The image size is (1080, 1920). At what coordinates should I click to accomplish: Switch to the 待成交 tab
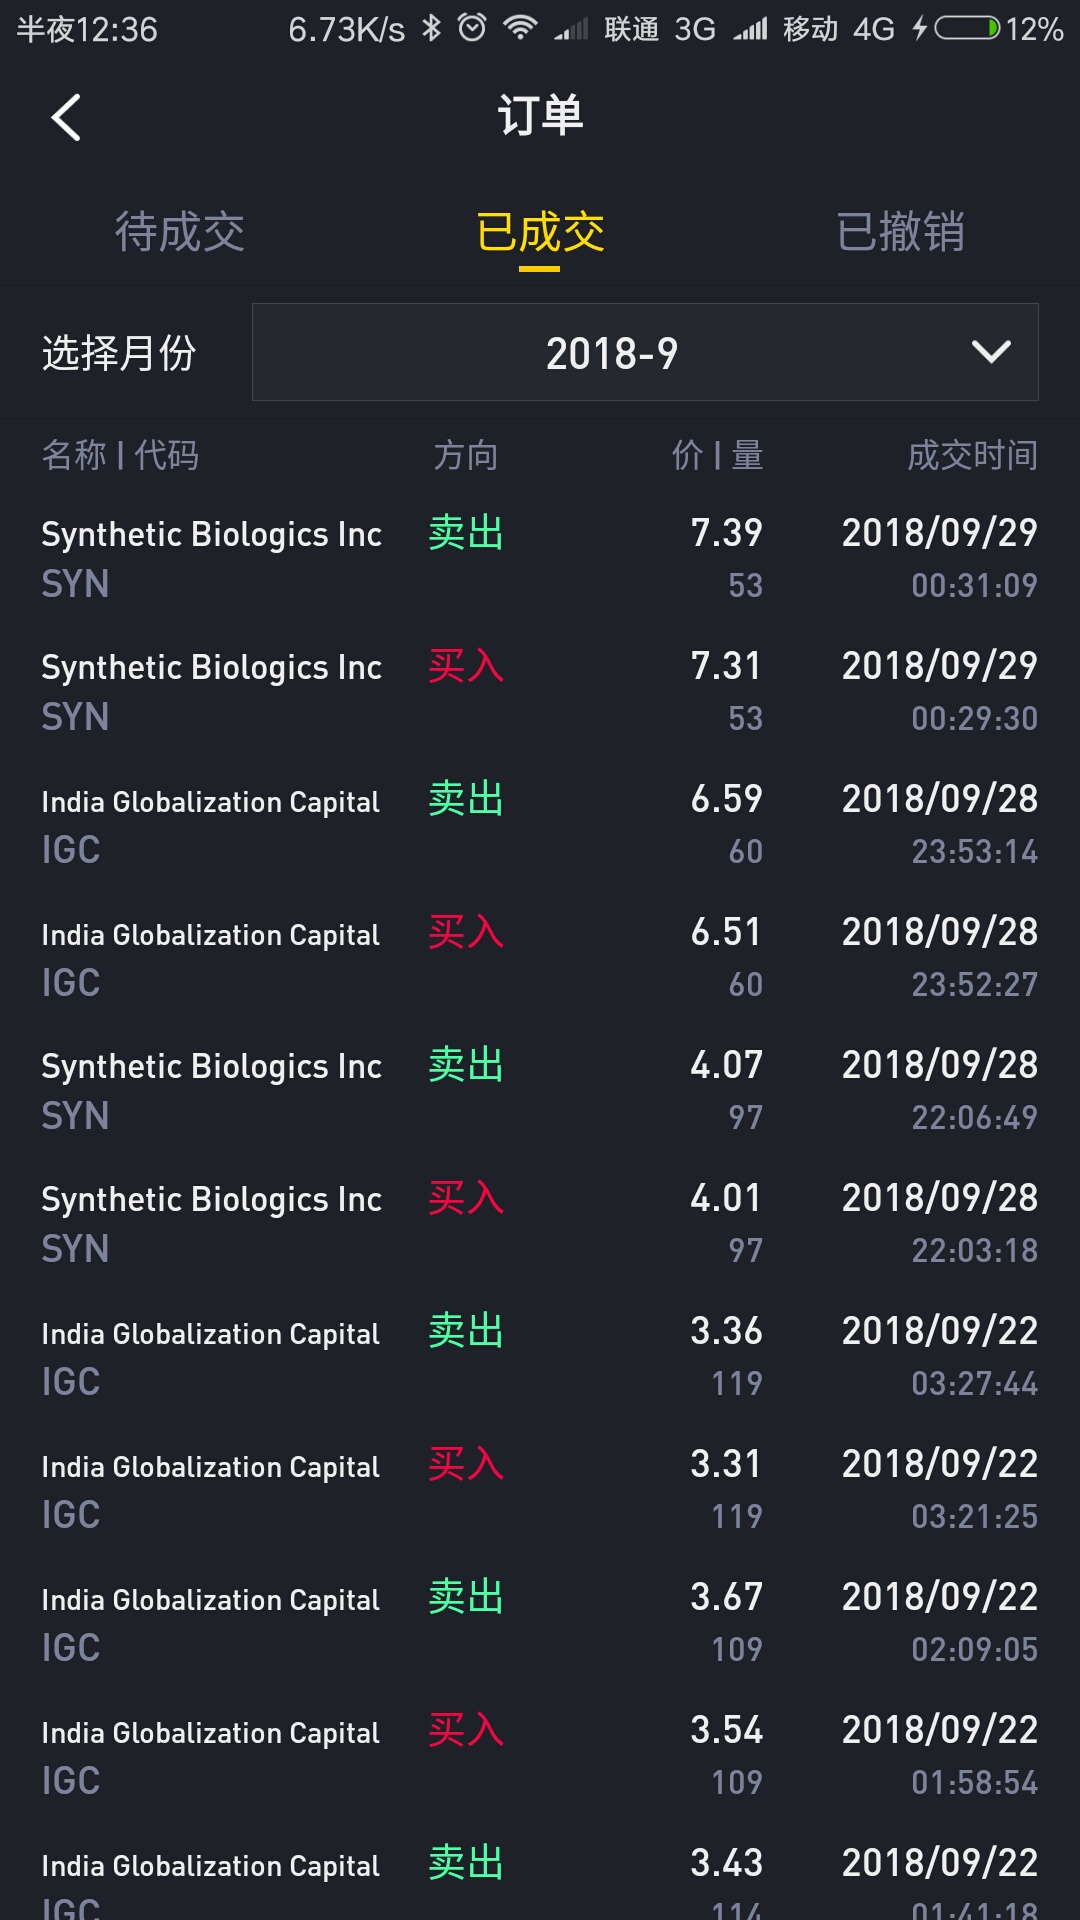pyautogui.click(x=180, y=232)
